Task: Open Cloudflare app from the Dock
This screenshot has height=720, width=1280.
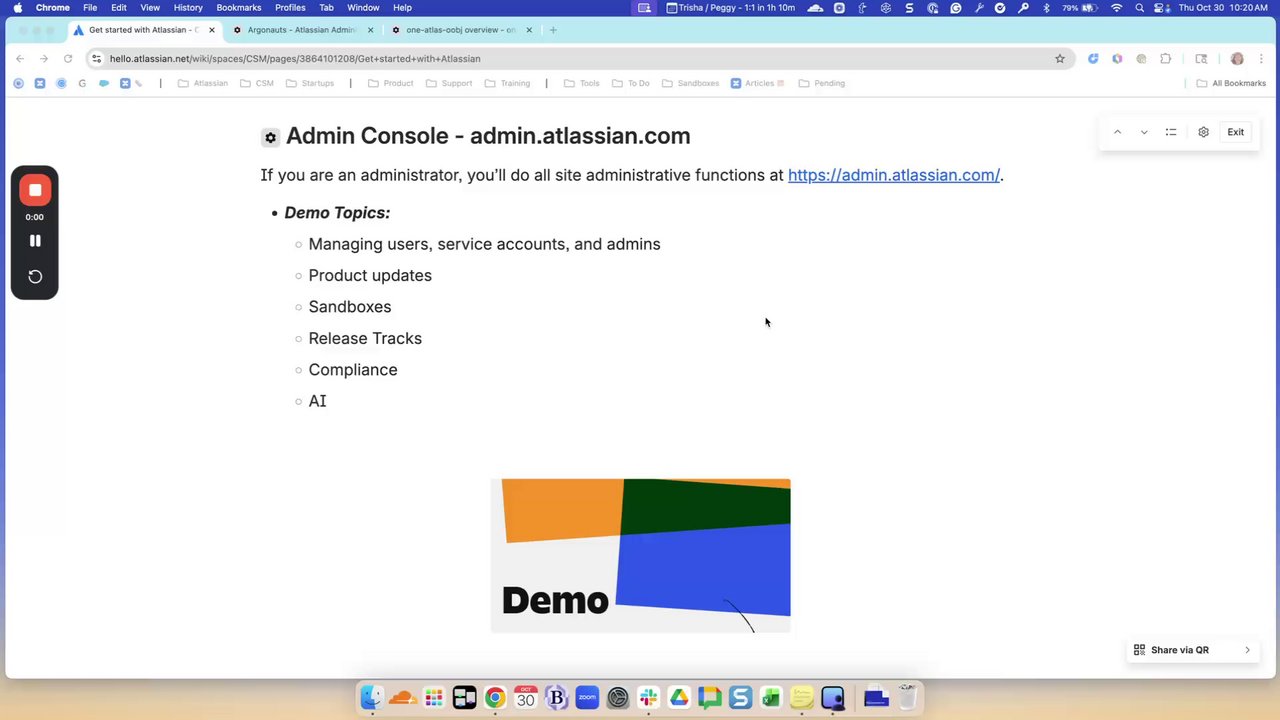Action: point(402,697)
